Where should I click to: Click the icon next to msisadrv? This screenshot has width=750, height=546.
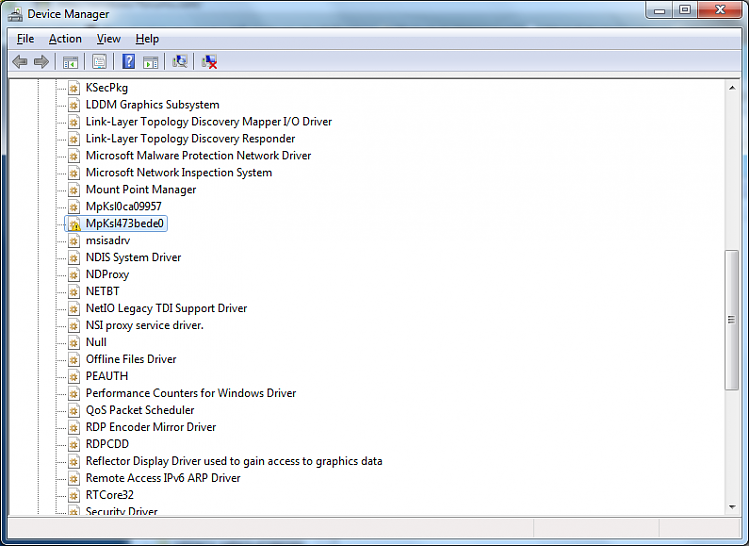click(x=74, y=241)
